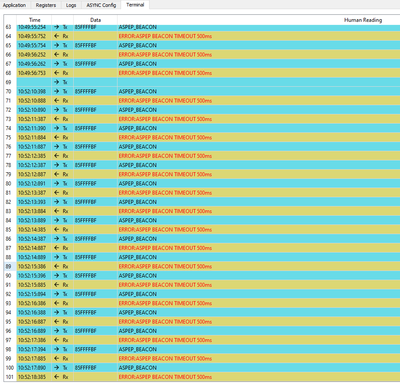This screenshot has height=384, width=400.
Task: Open the Logs tab
Action: [x=71, y=5]
